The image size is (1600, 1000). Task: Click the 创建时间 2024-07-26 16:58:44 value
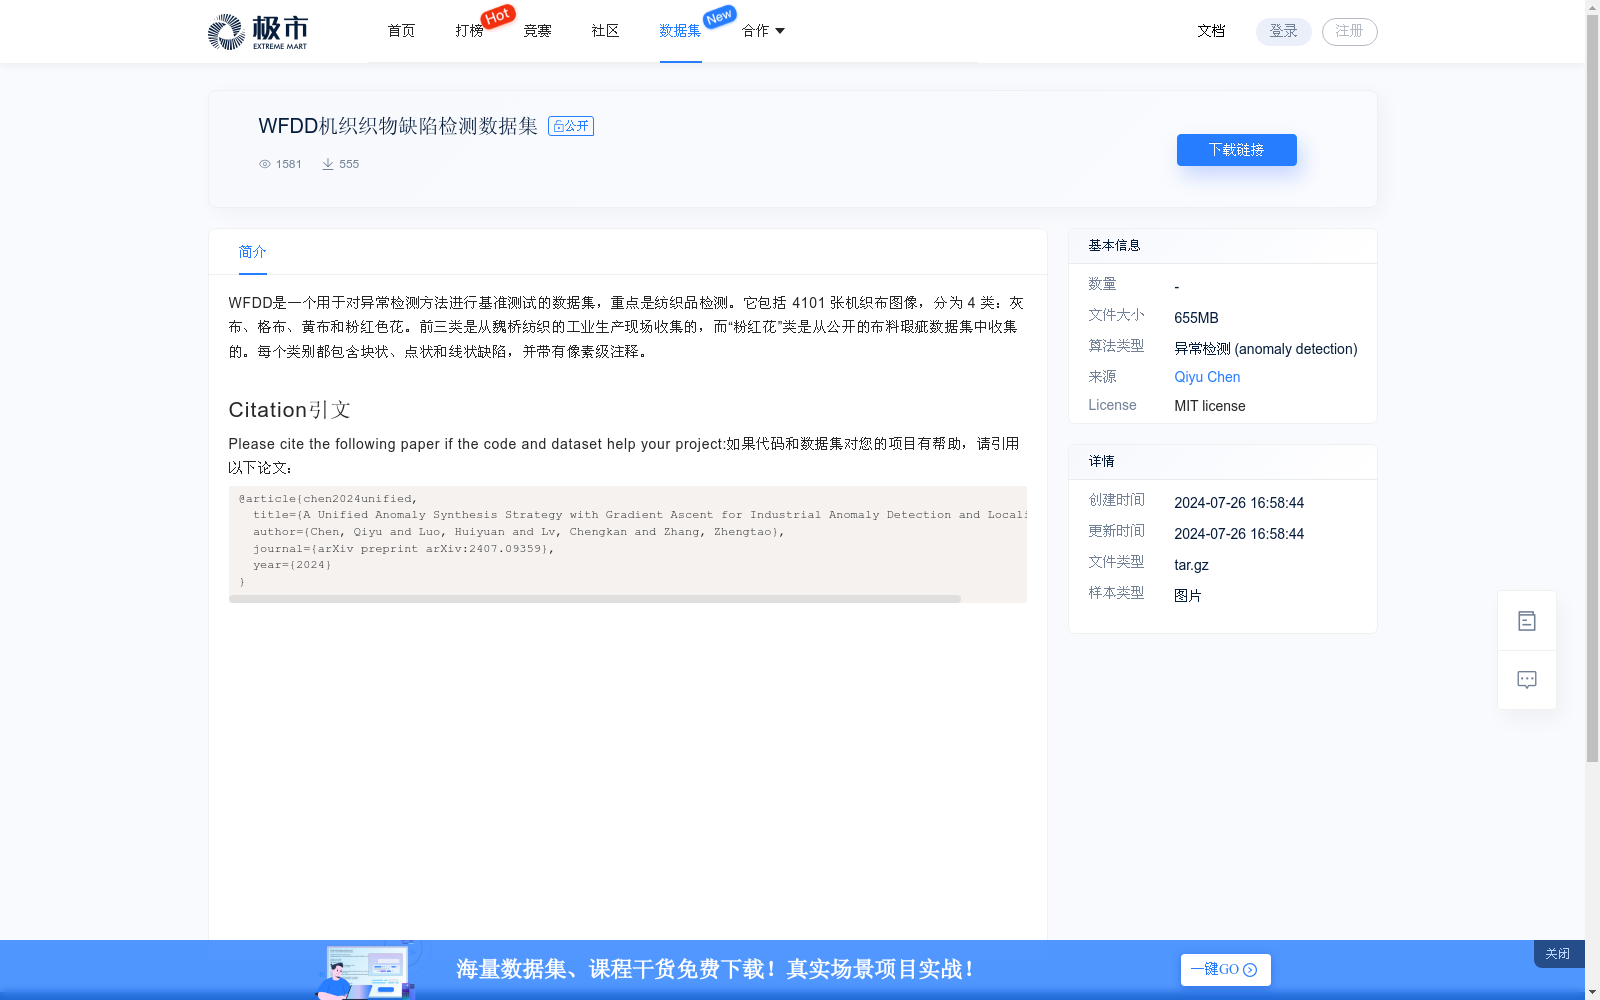tap(1239, 503)
